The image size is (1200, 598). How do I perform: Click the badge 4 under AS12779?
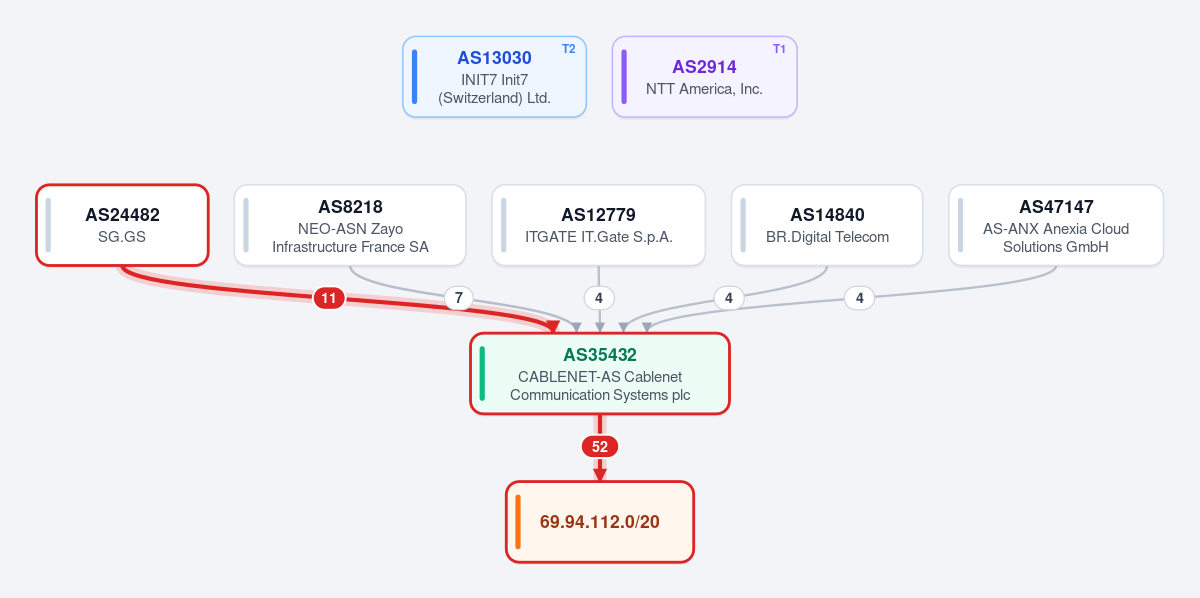pos(598,298)
